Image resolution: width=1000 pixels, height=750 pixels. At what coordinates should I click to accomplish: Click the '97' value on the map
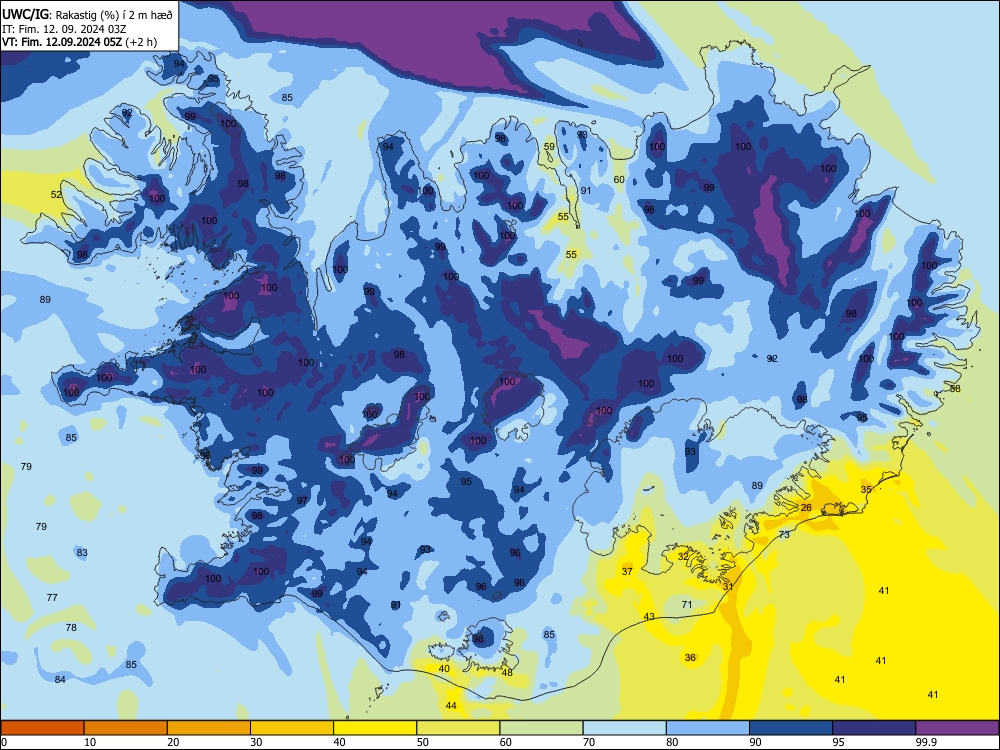[x=302, y=501]
